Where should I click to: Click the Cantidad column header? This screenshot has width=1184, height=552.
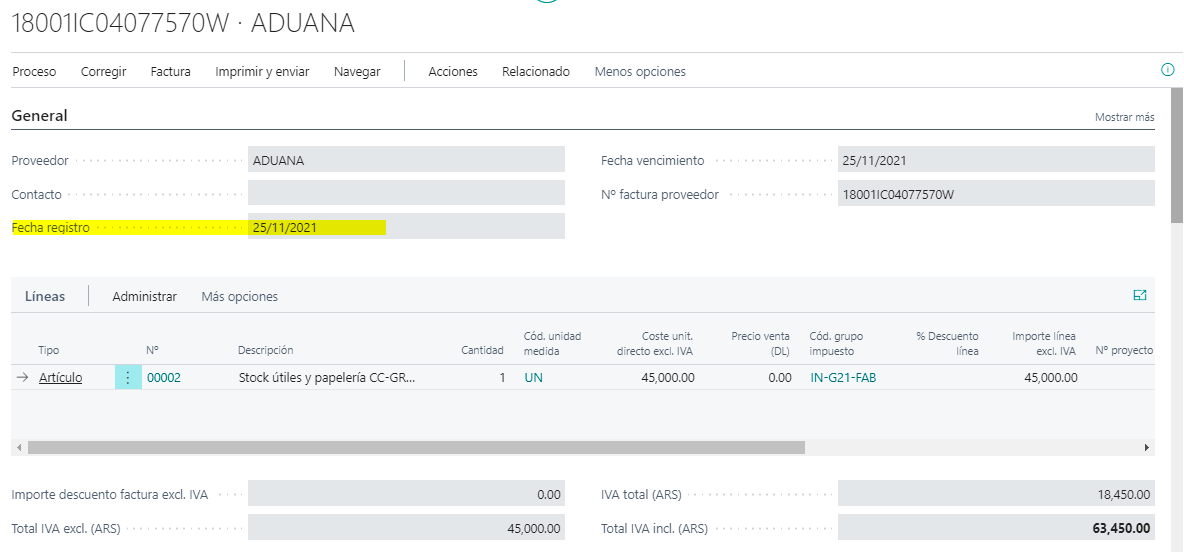(483, 350)
